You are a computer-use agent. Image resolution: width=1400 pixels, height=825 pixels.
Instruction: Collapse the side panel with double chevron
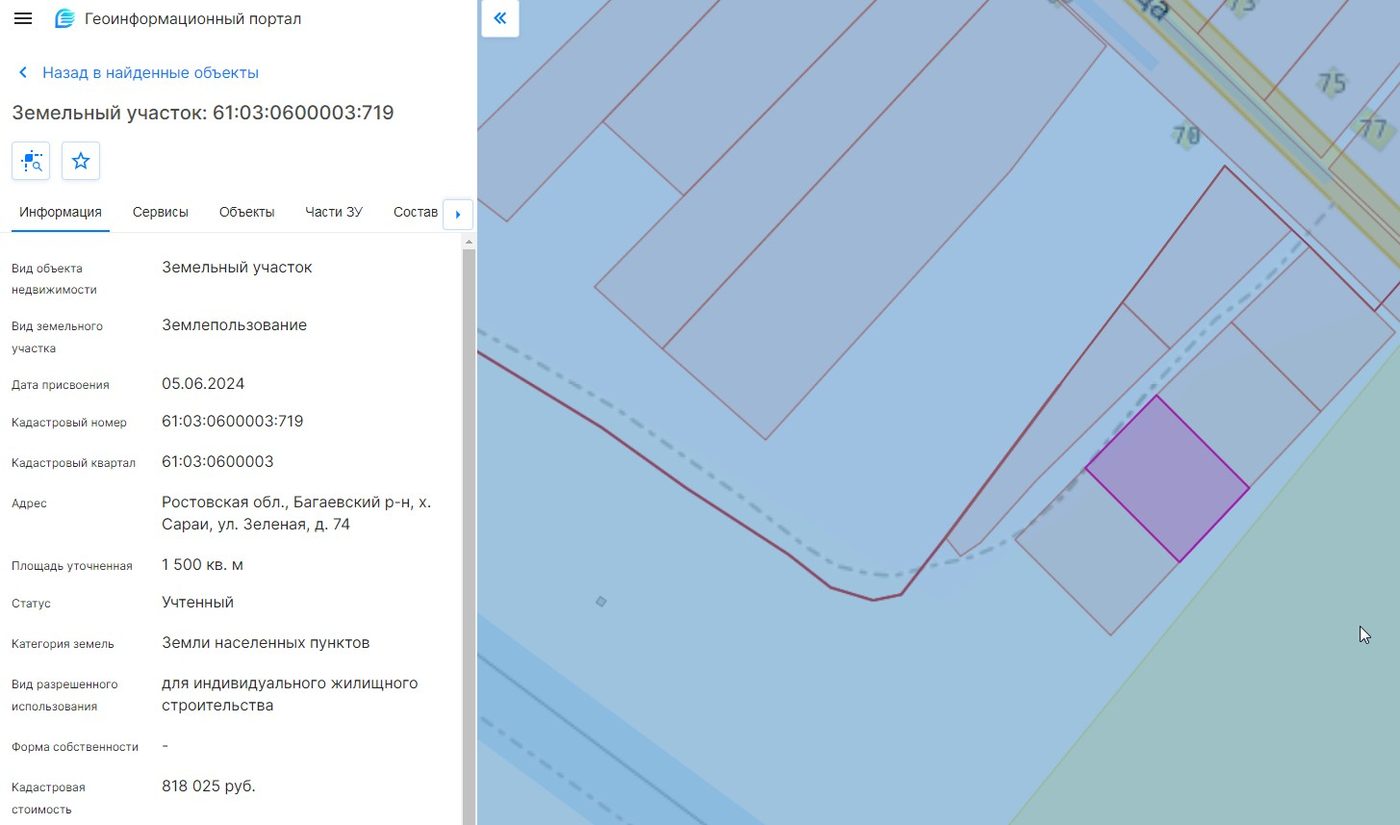click(x=500, y=18)
